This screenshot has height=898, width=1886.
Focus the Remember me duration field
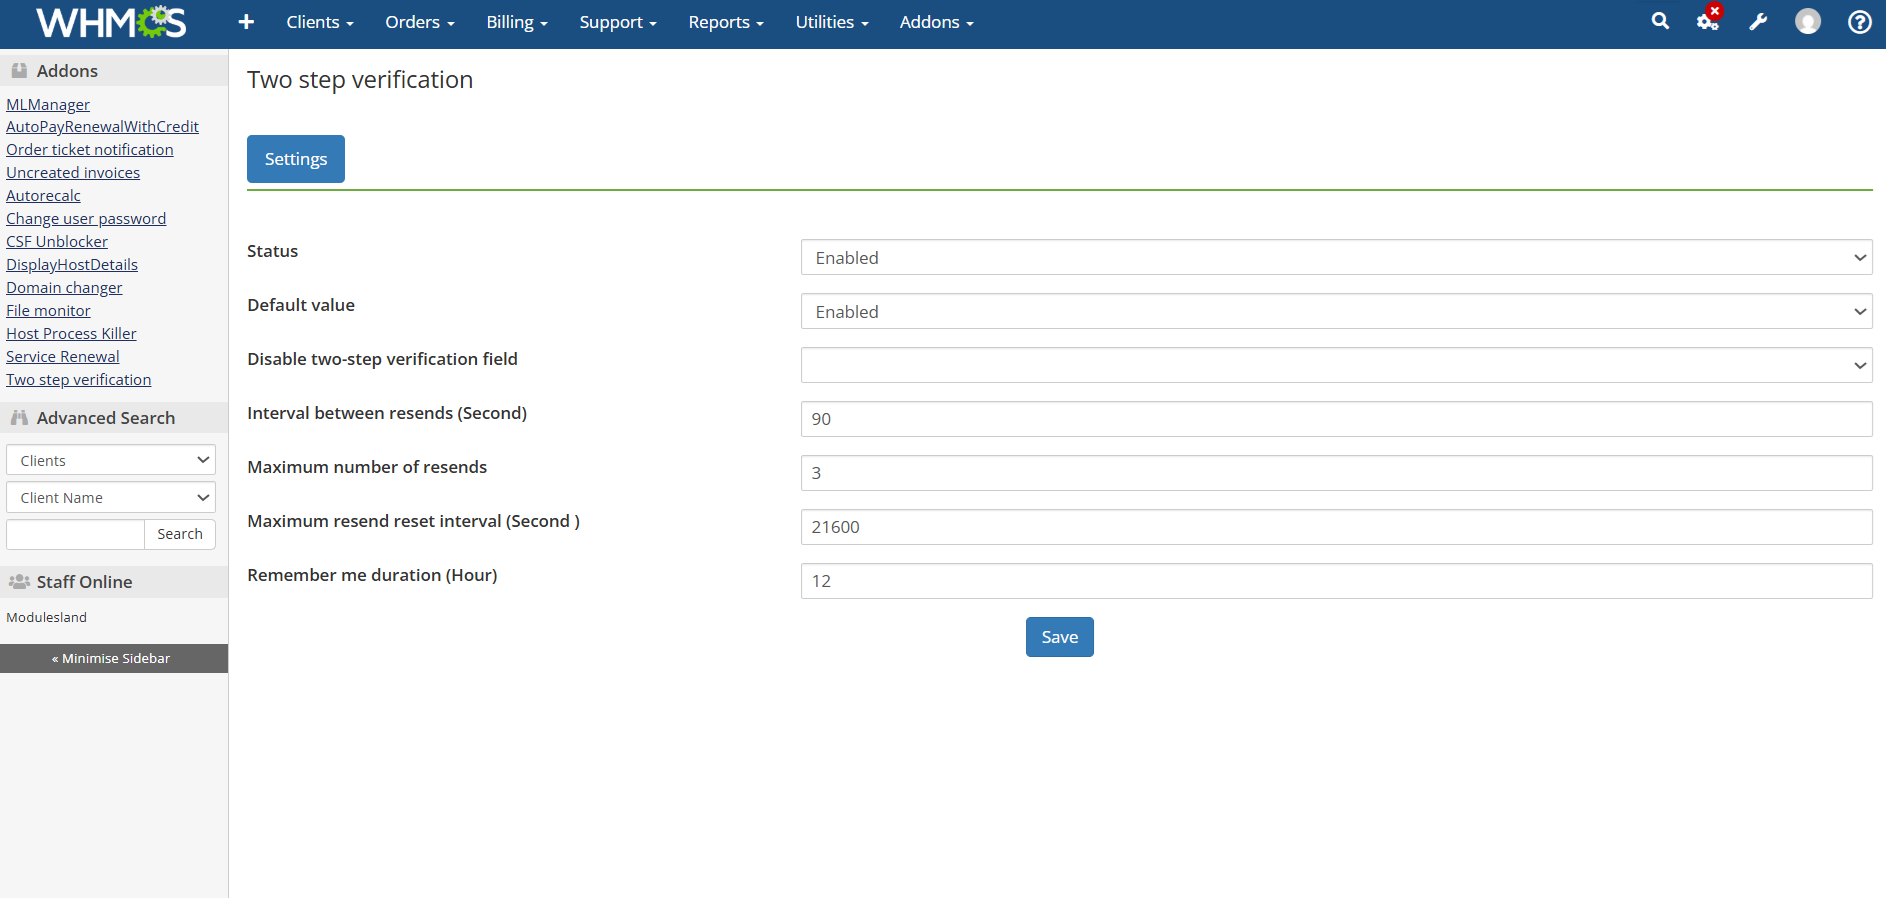[1336, 581]
